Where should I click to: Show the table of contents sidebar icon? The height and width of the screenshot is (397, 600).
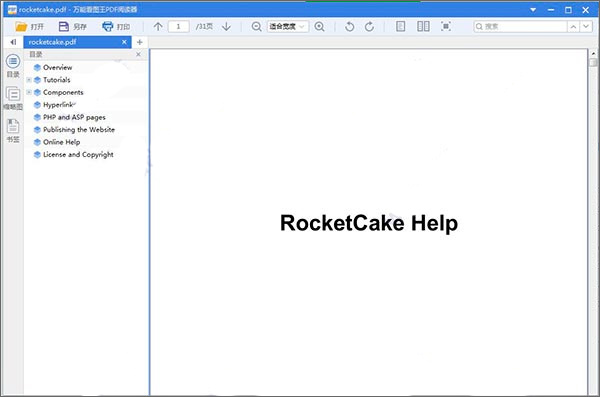point(13,65)
